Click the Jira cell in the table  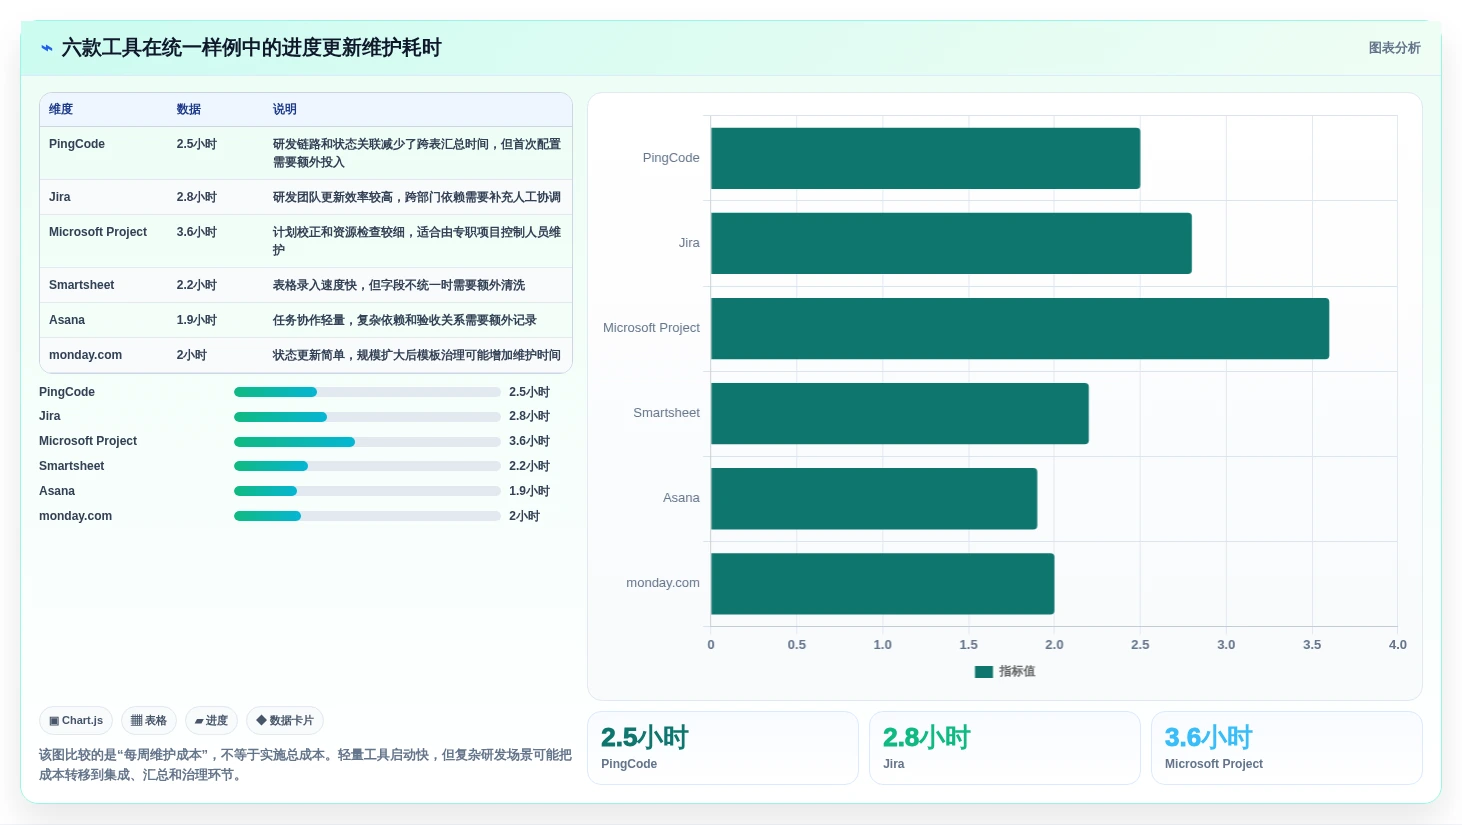60,197
